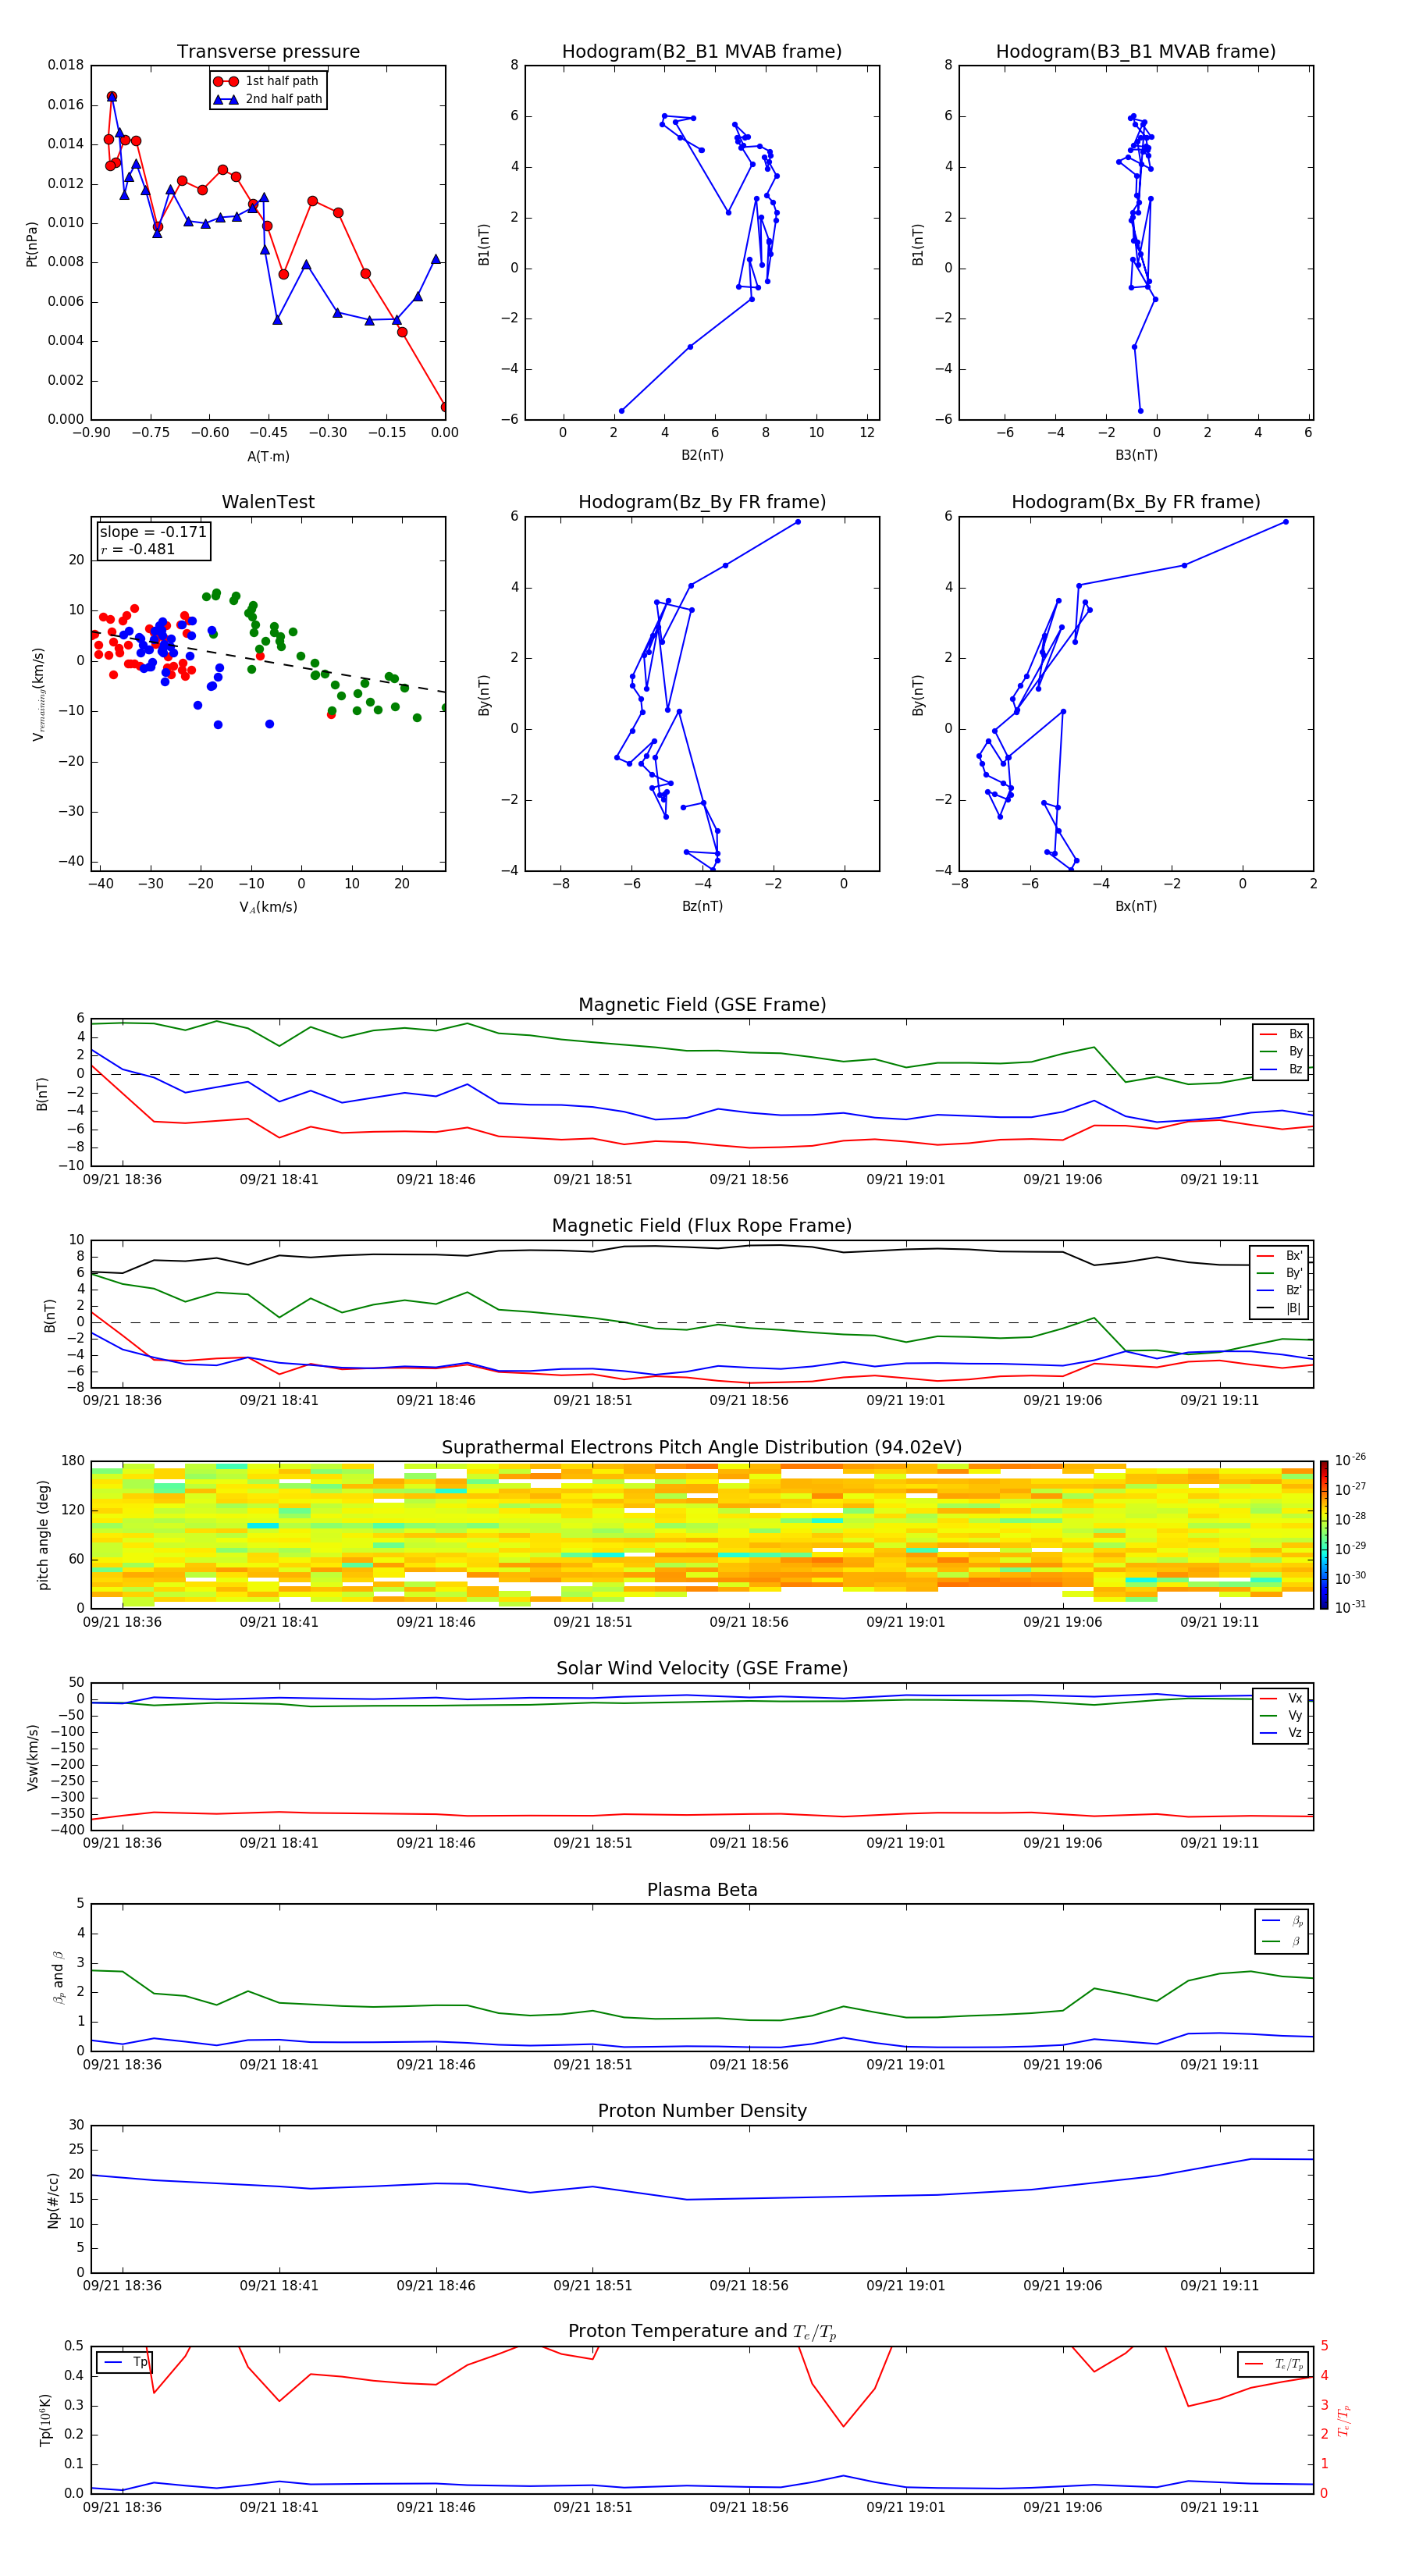The image size is (1405, 2576).
Task: Click '09/21 19:11' tick under Proton Temperature panel
Action: (x=1219, y=2507)
